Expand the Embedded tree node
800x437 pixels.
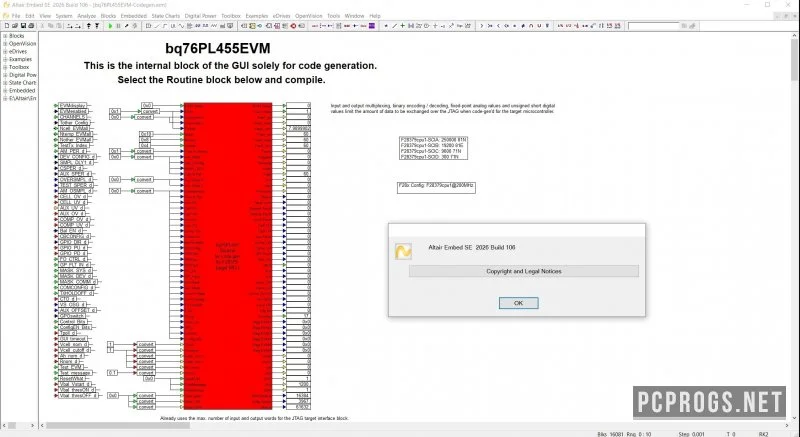(5, 90)
